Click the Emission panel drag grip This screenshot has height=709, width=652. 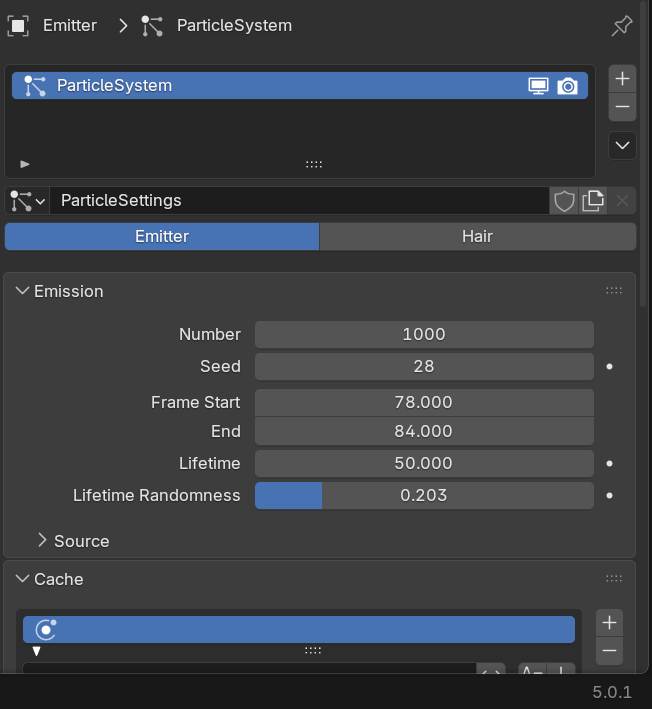coord(614,291)
